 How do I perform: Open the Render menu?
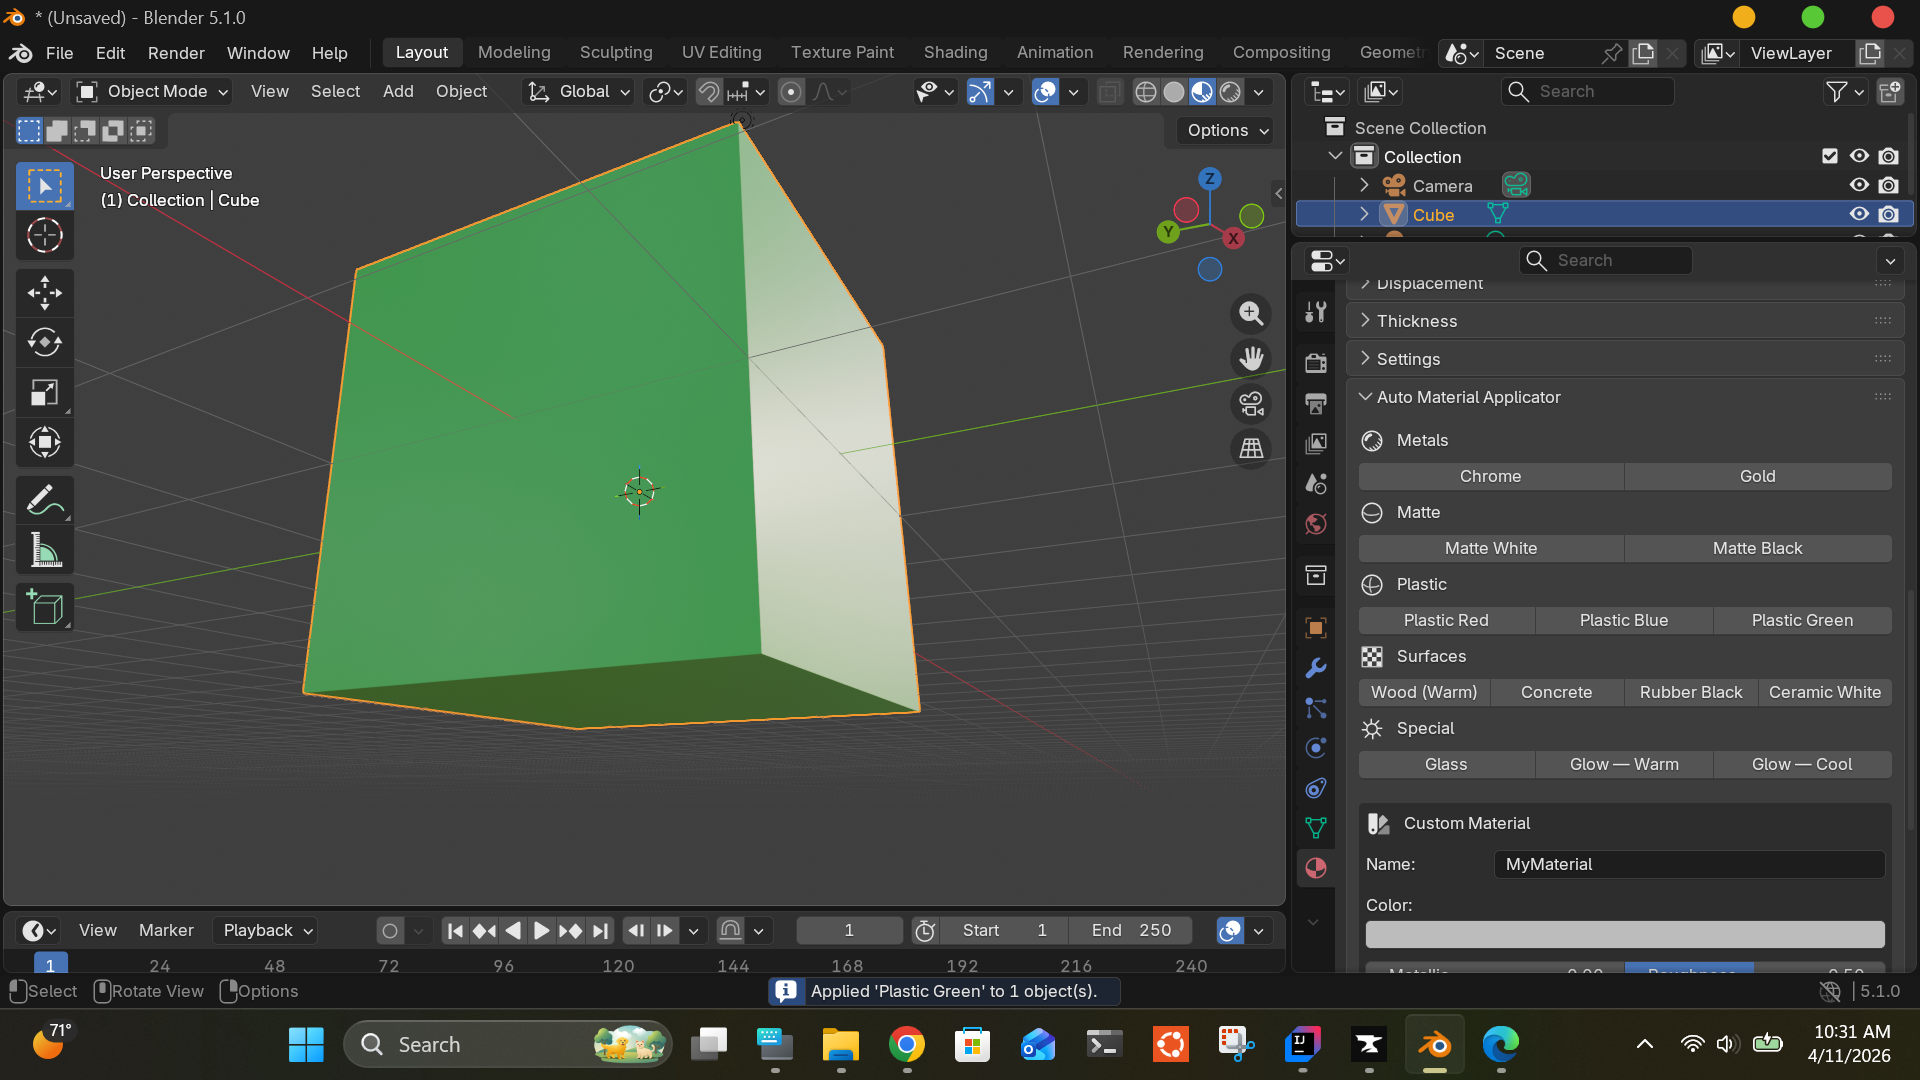176,53
